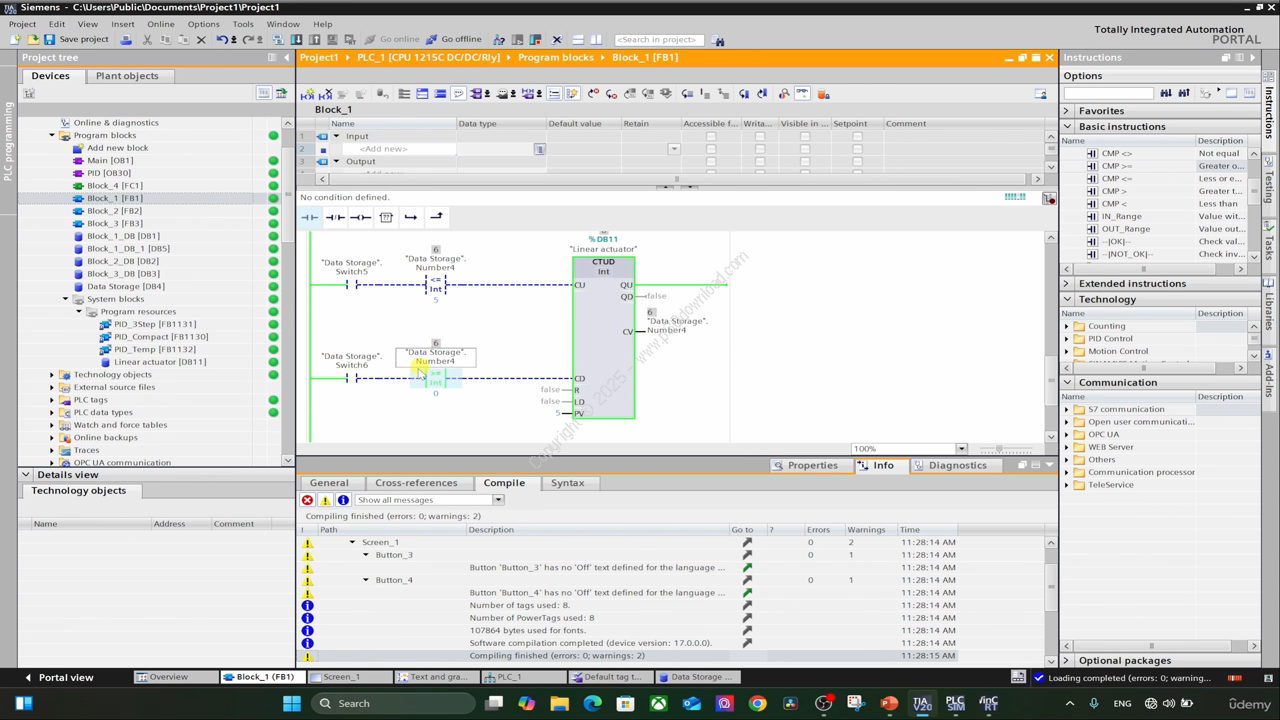1280x720 pixels.
Task: Click the insert network icon
Action: (309, 93)
